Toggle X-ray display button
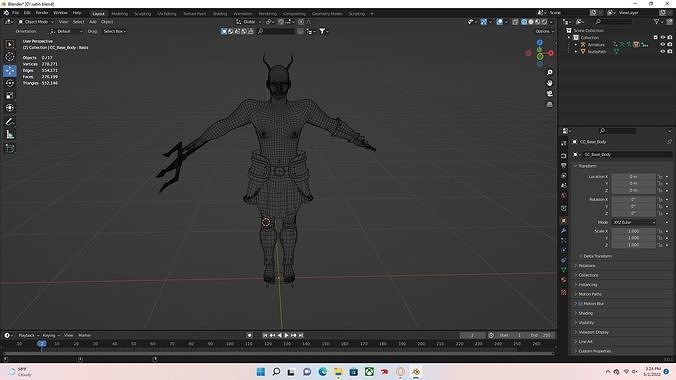Viewport: 676px width, 380px height. point(515,22)
